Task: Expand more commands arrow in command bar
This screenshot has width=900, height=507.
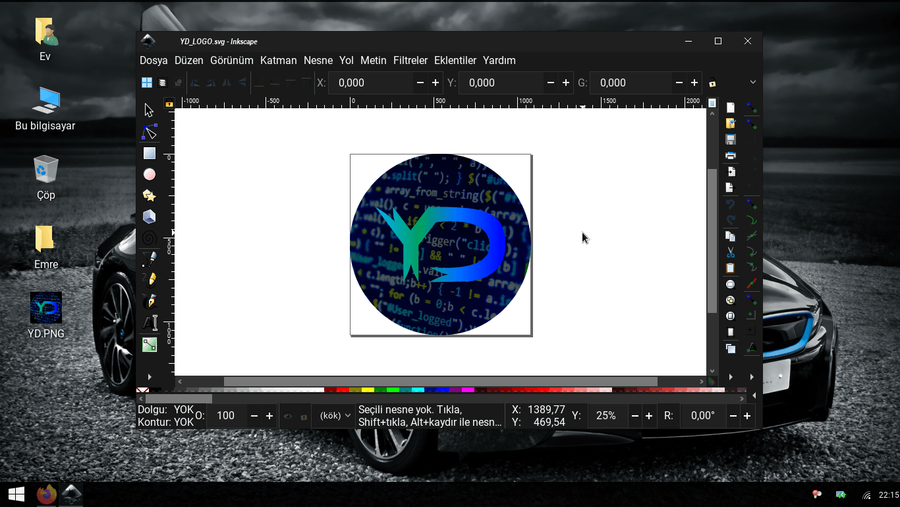Action: pyautogui.click(x=730, y=377)
